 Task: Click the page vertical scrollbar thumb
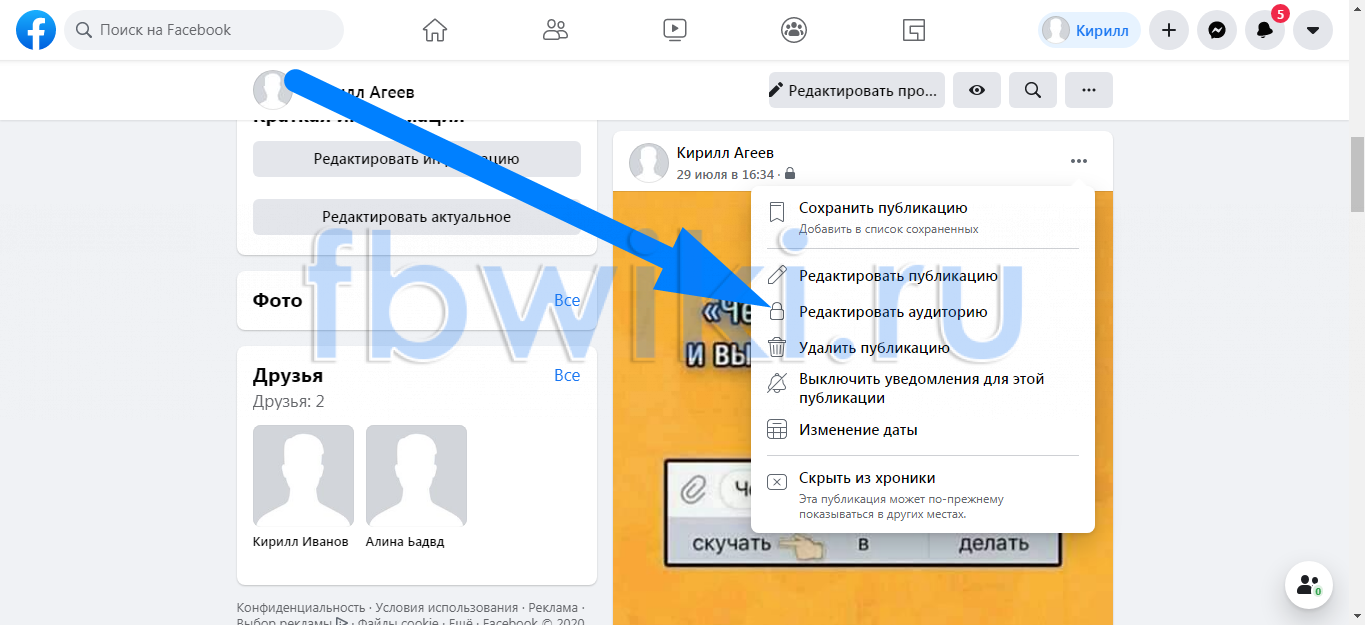[x=1357, y=174]
